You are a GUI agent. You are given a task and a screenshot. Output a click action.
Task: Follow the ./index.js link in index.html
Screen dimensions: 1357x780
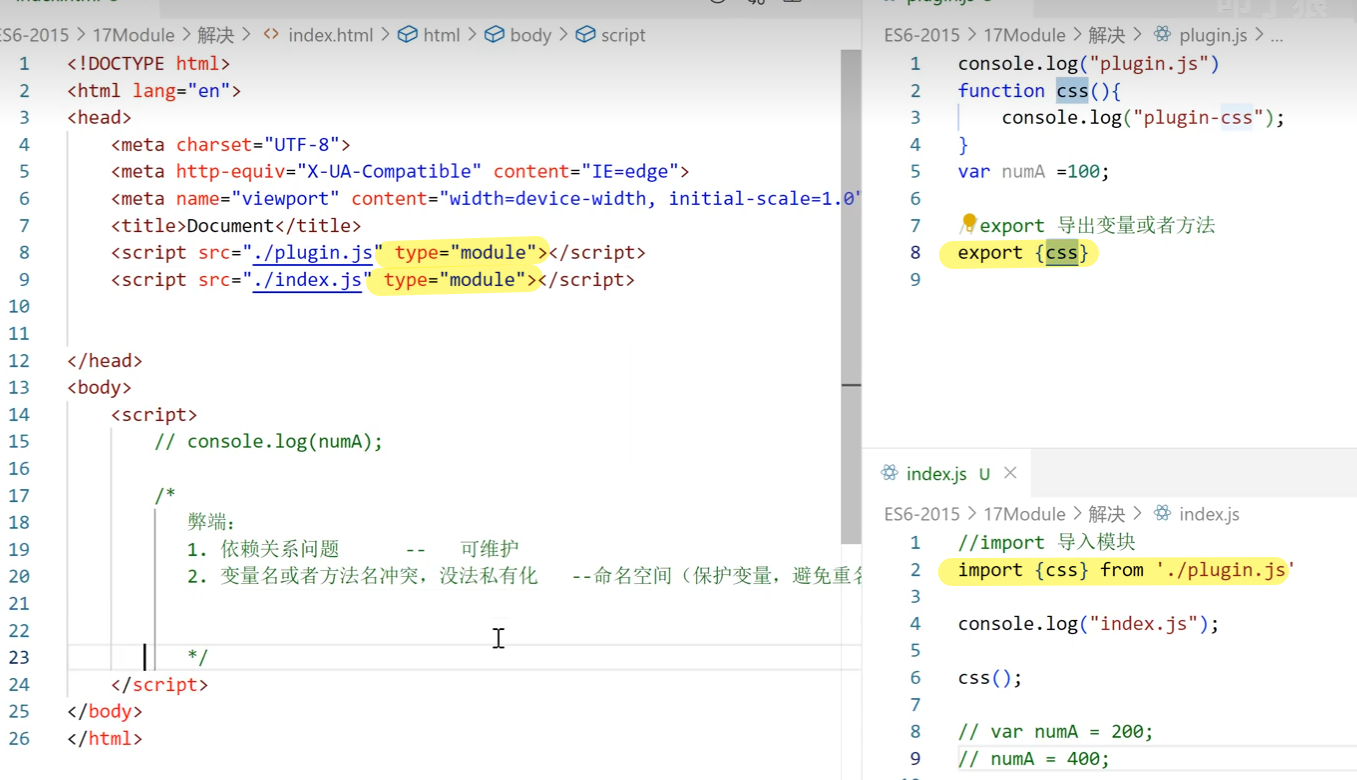pos(307,280)
